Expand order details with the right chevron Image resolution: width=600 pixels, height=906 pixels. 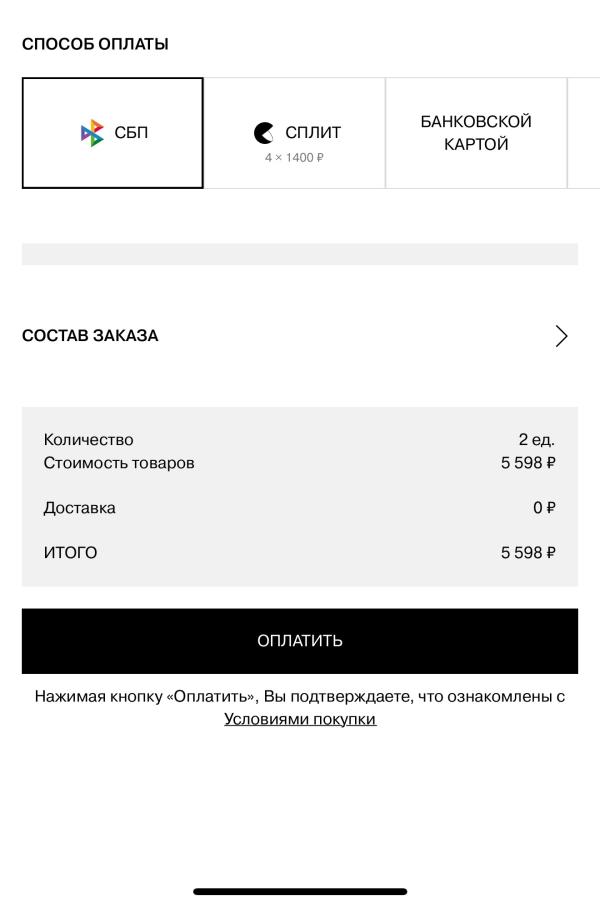click(561, 336)
